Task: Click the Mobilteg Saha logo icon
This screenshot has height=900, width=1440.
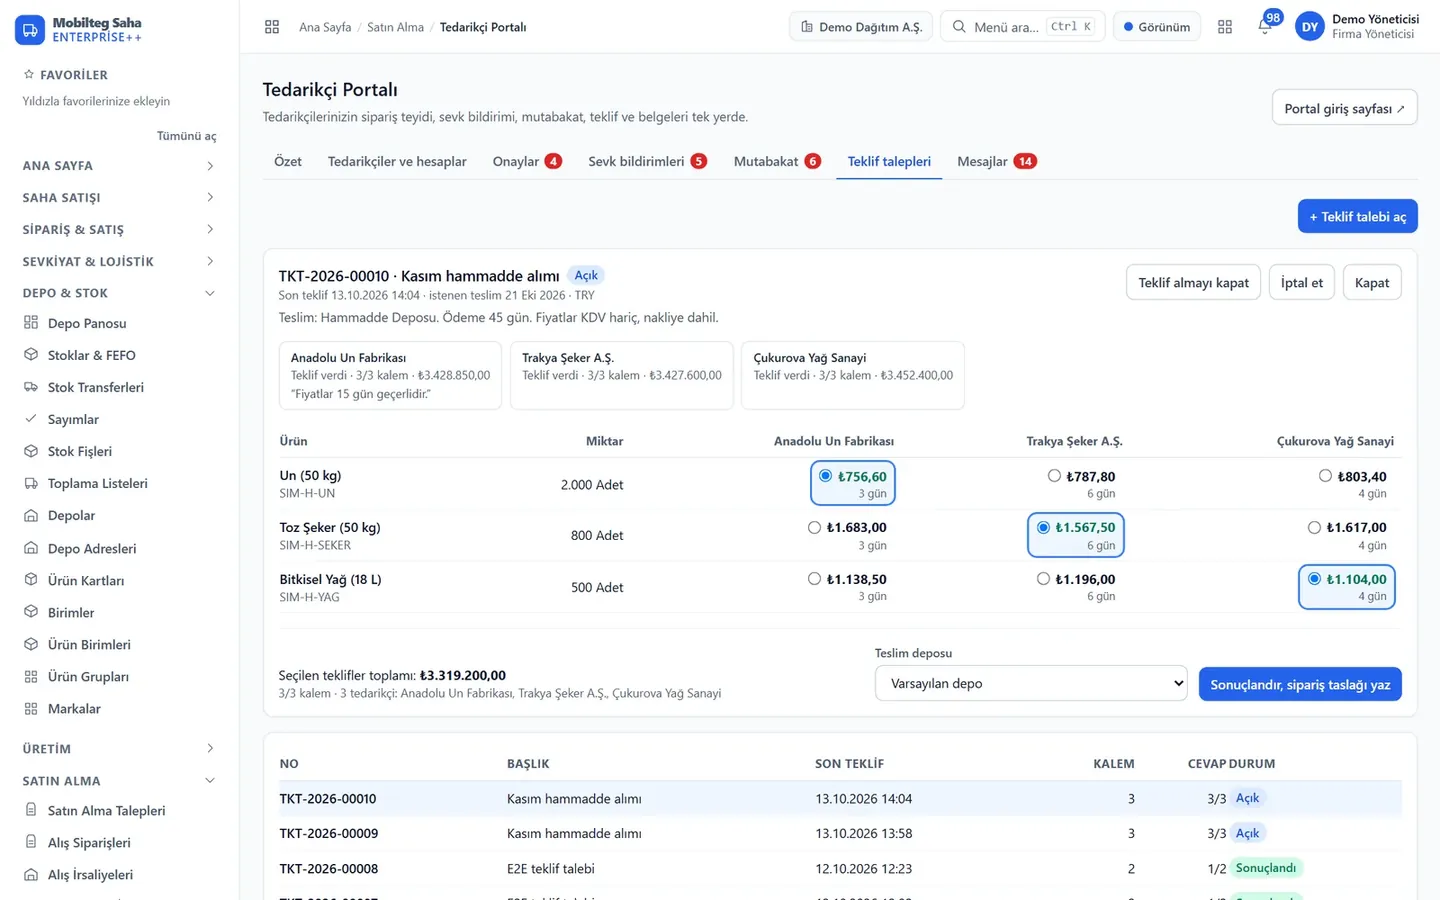Action: pos(30,30)
